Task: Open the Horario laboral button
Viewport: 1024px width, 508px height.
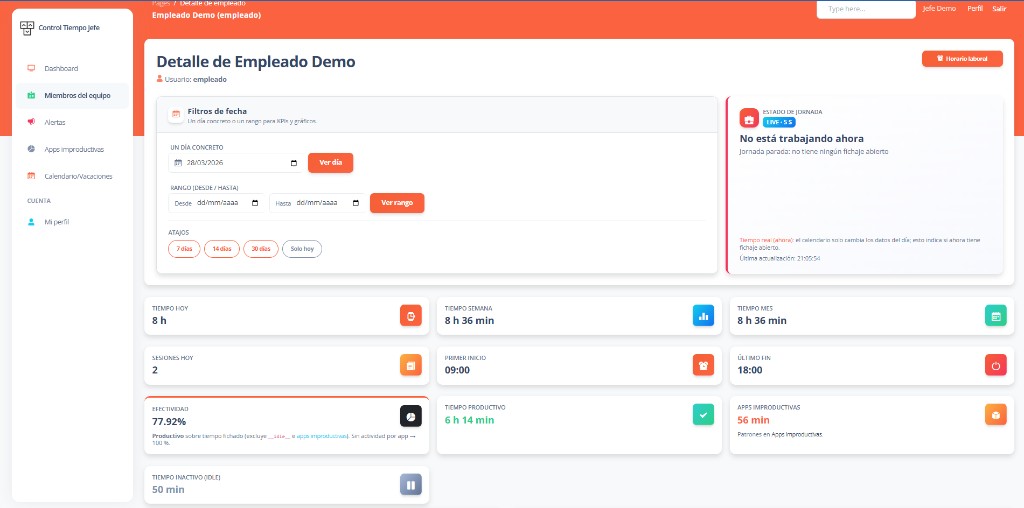Action: (962, 59)
